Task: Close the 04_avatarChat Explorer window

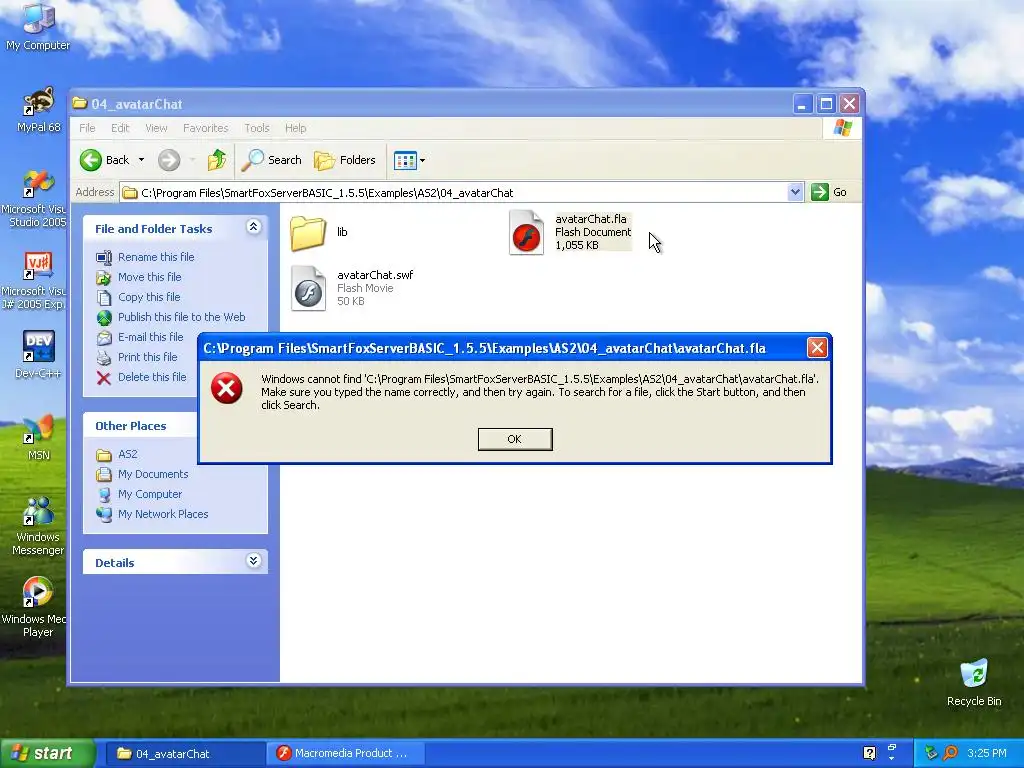Action: pyautogui.click(x=850, y=103)
